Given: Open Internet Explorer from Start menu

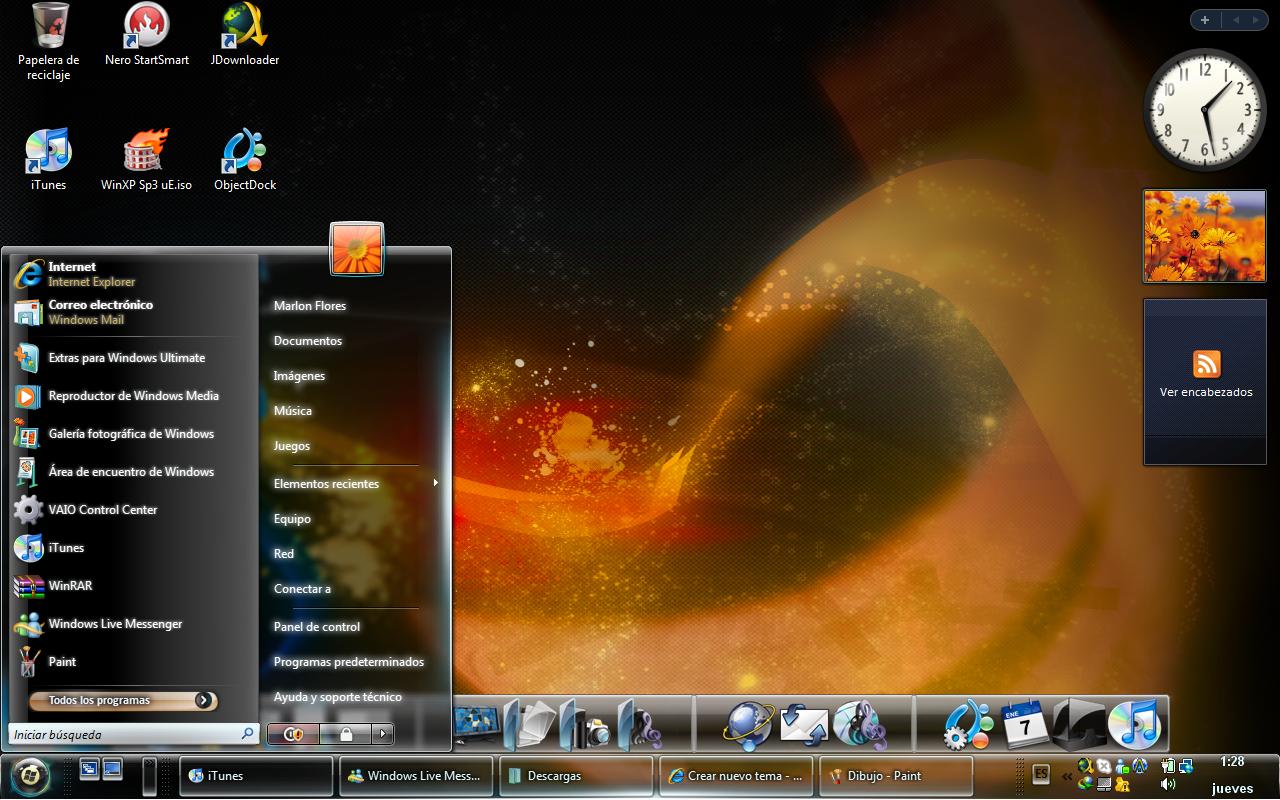Looking at the screenshot, I should pos(133,274).
